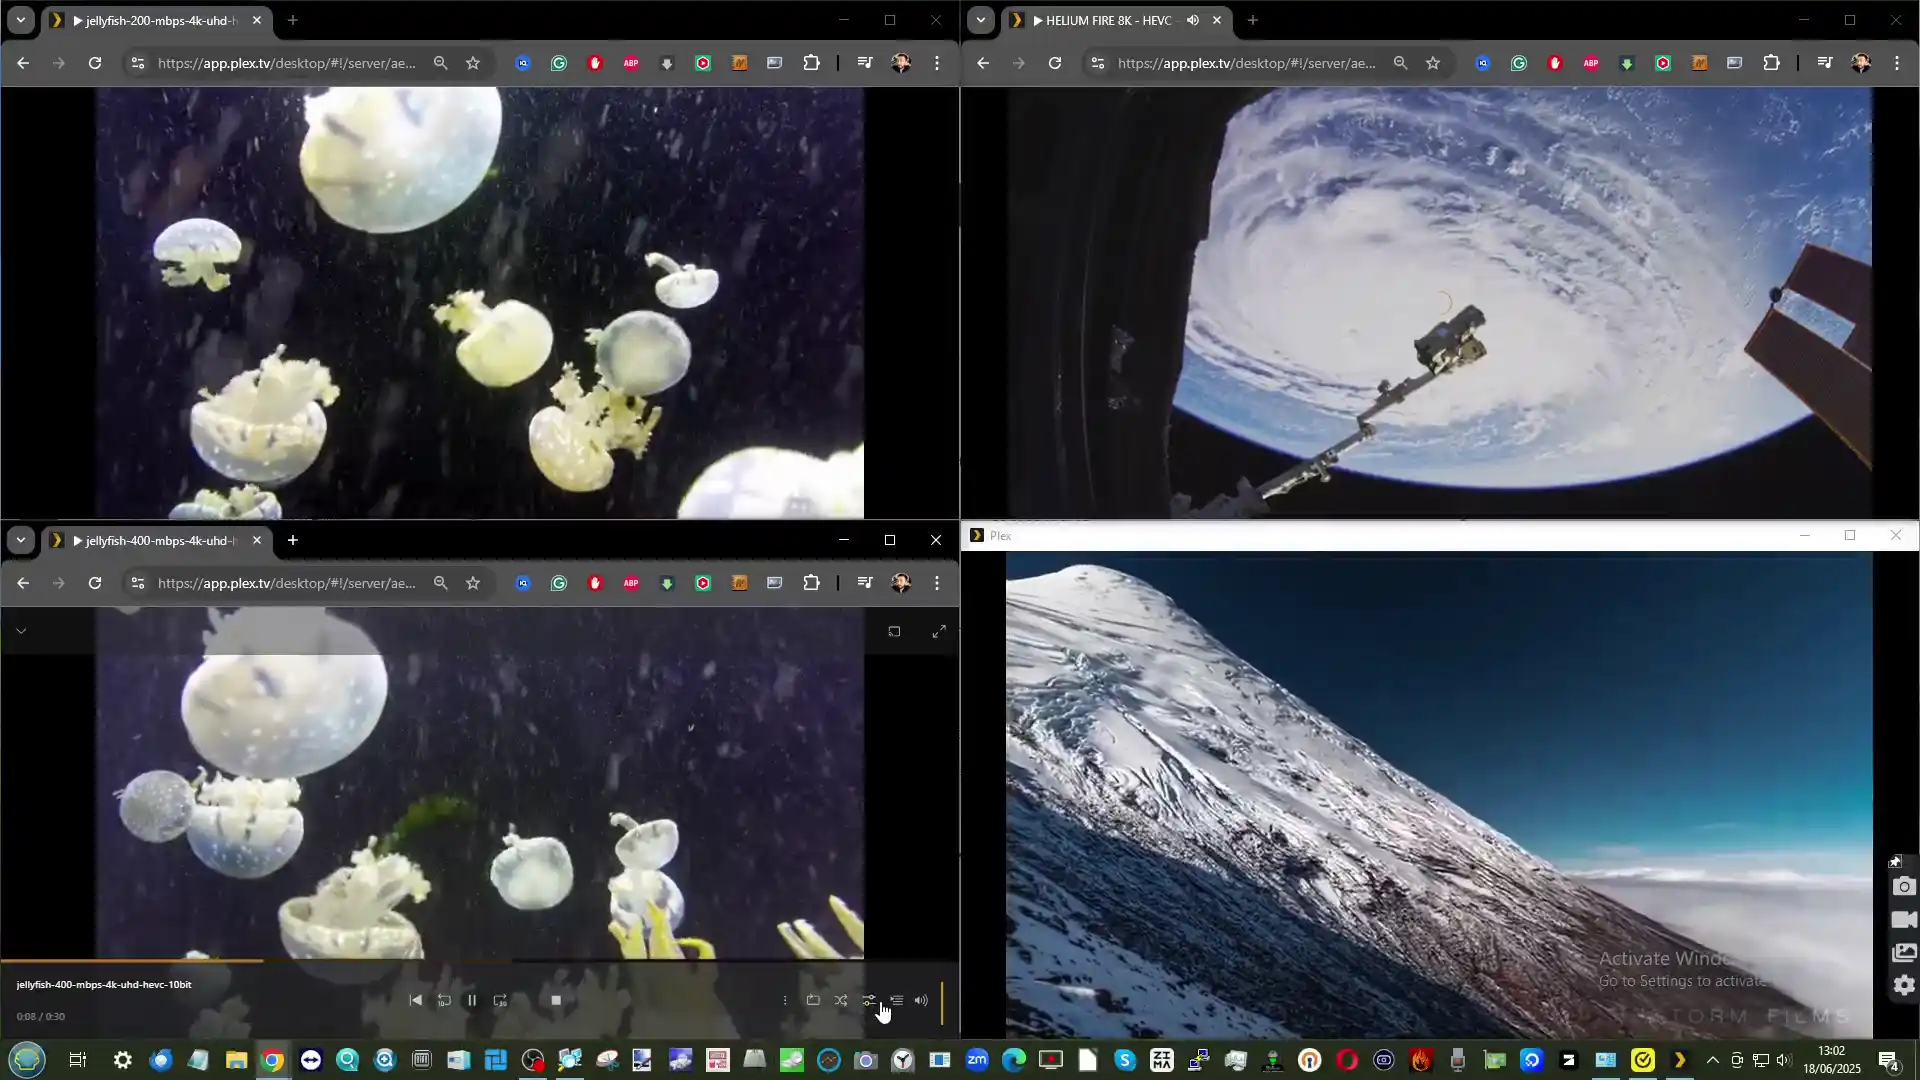Open Grammarly extension in jellyfish-200 window
This screenshot has height=1080, width=1920.
559,63
